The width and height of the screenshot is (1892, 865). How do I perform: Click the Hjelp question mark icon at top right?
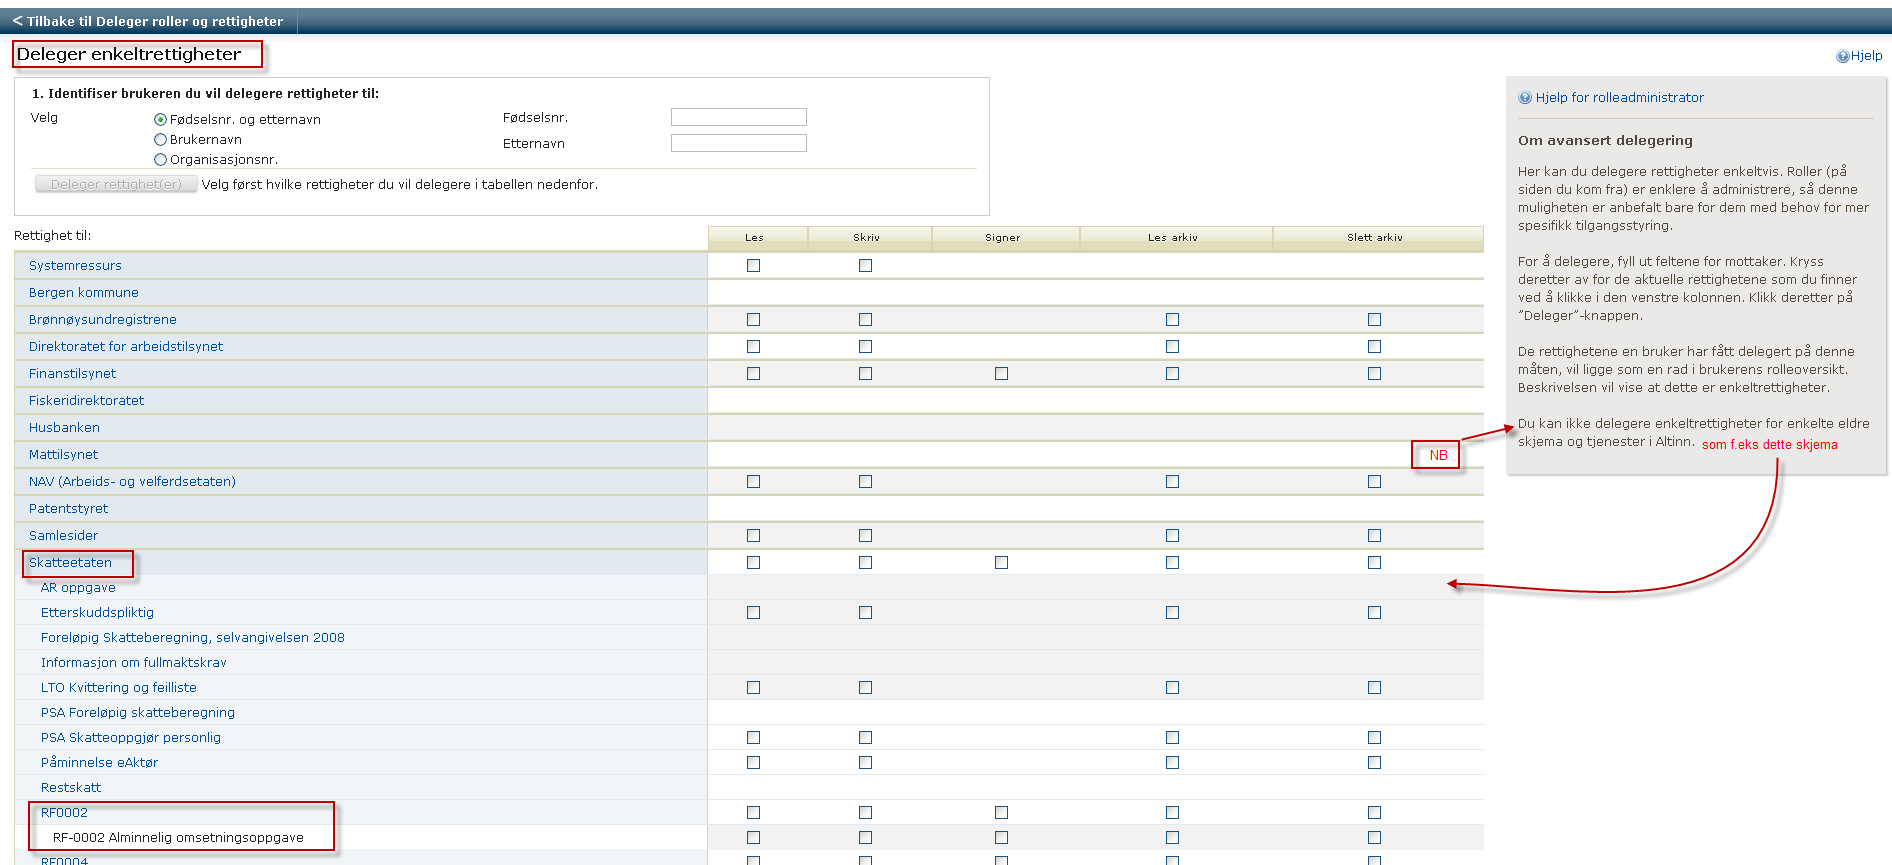1842,56
